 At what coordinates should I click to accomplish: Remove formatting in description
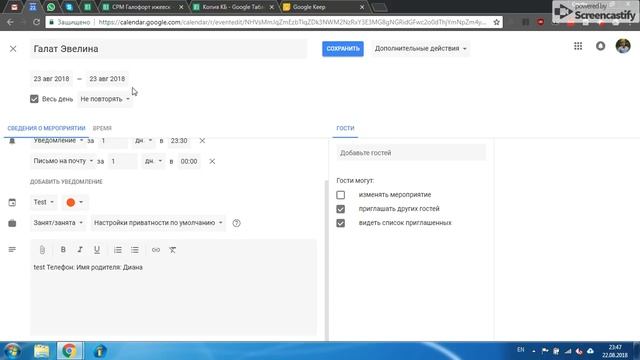173,250
